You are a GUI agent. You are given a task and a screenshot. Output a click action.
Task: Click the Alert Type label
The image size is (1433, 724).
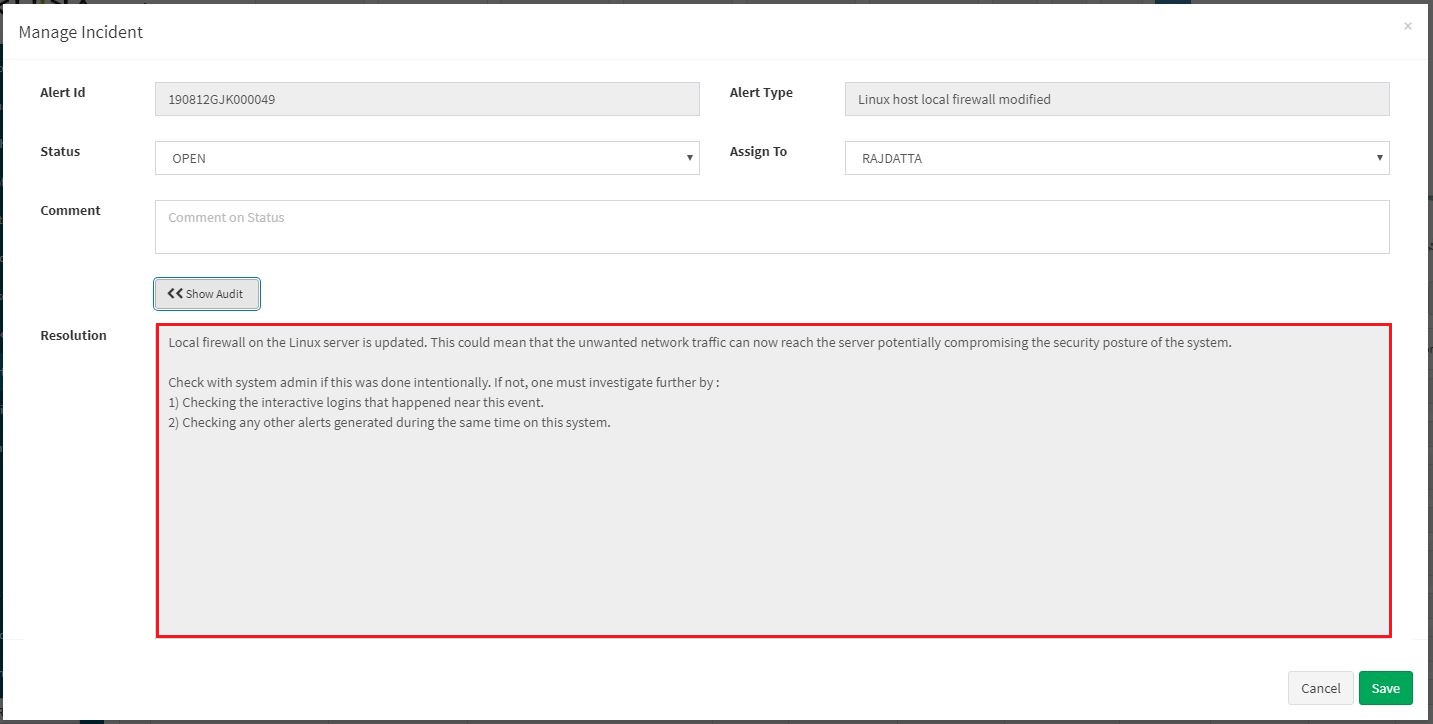click(x=761, y=93)
